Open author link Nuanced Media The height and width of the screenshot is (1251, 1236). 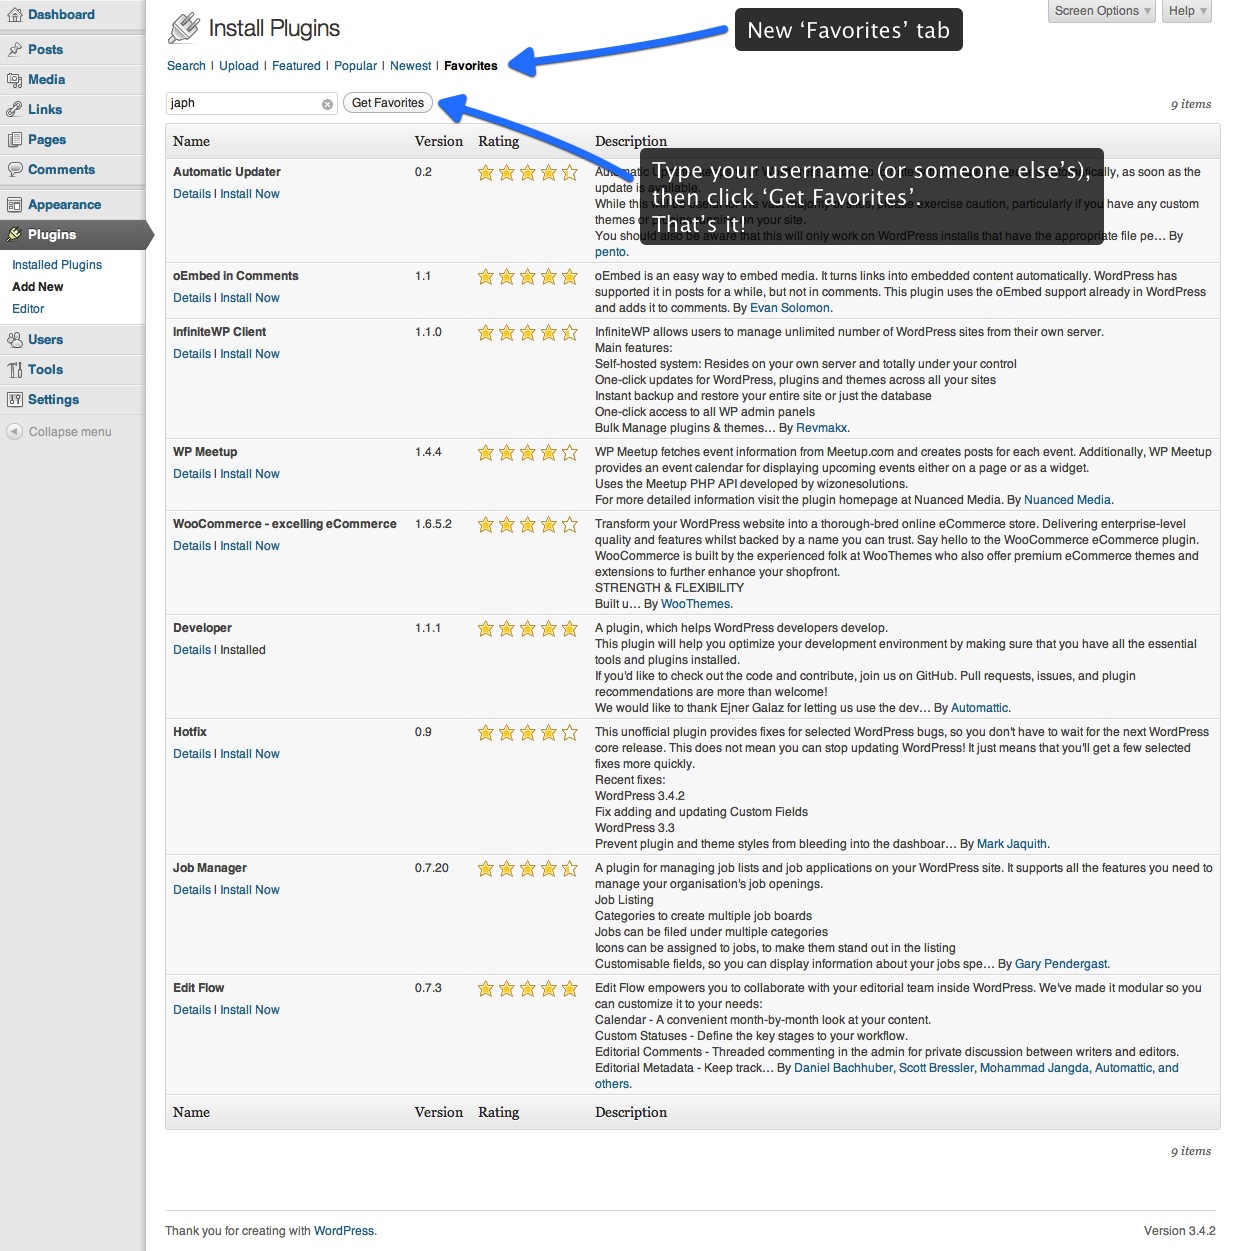(1067, 500)
